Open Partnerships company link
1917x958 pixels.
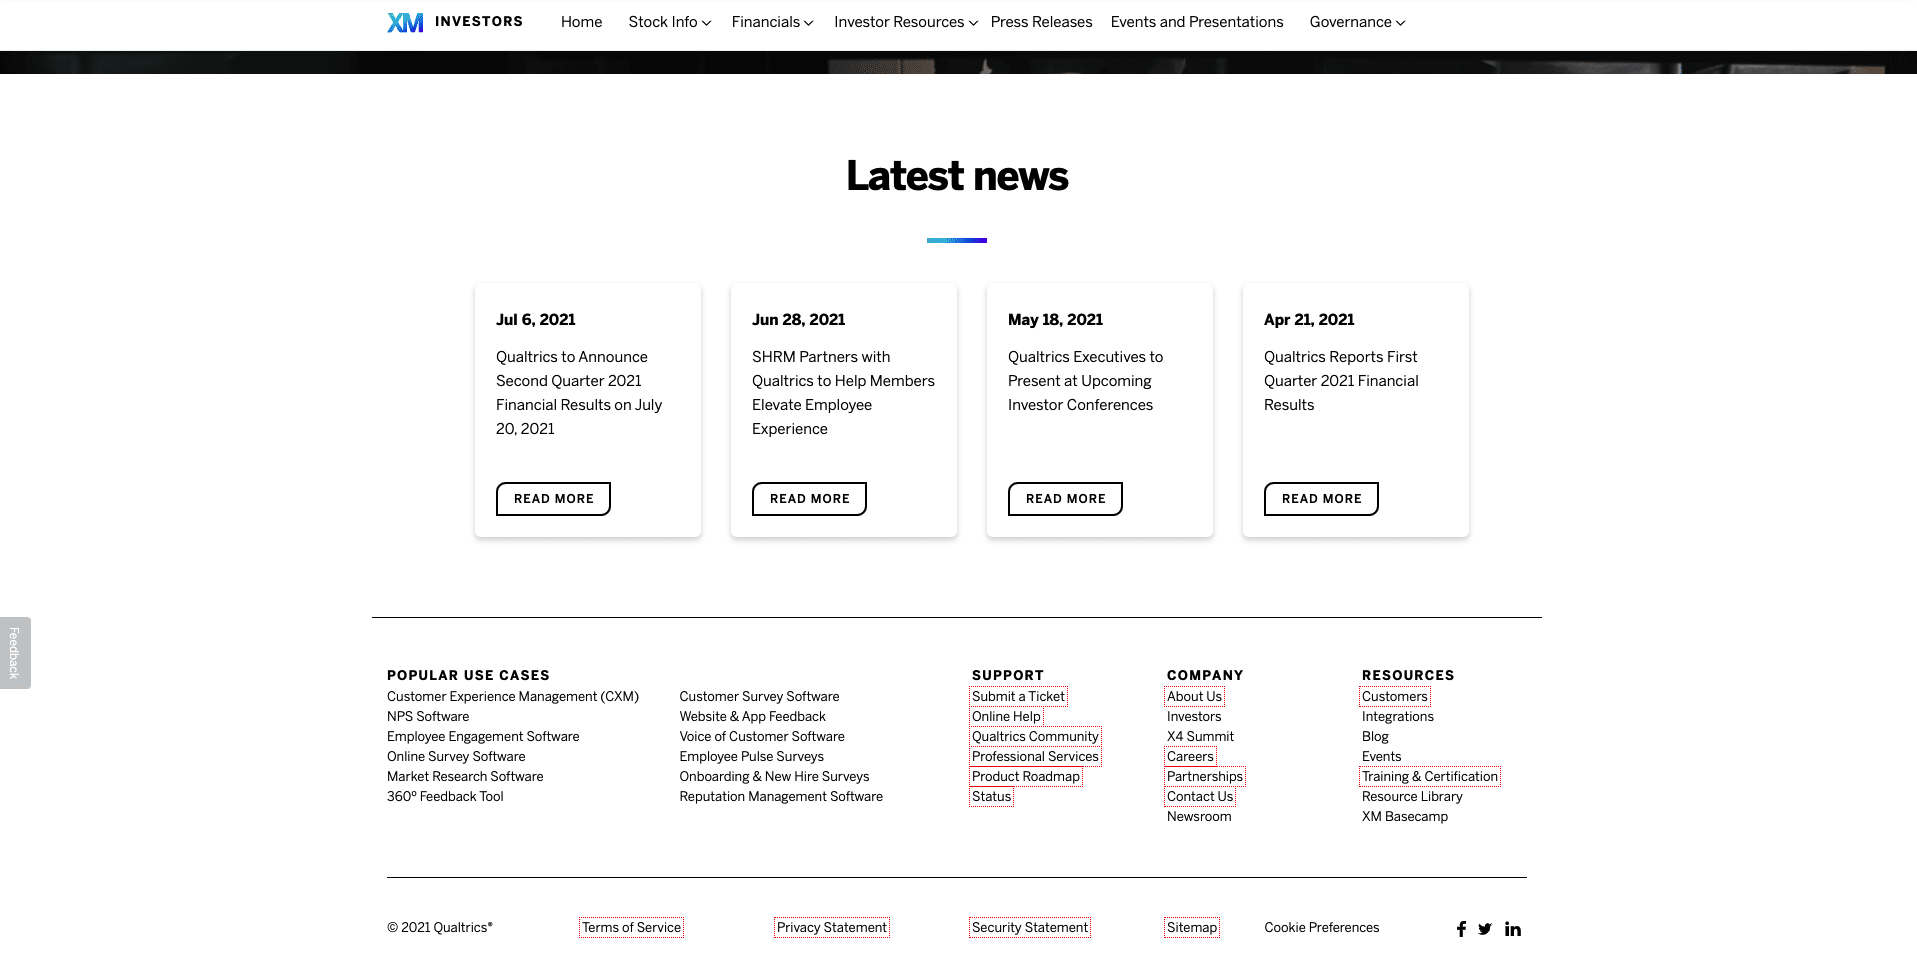(x=1205, y=777)
